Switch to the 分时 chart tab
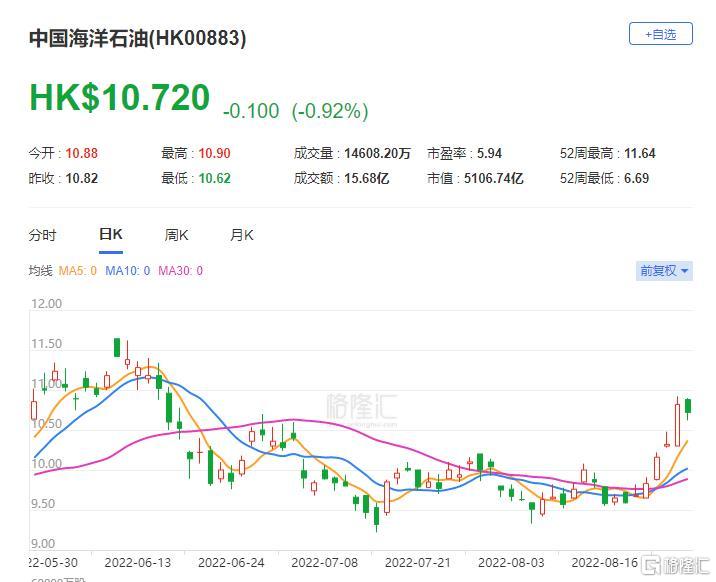The height and width of the screenshot is (582, 716). pyautogui.click(x=42, y=235)
